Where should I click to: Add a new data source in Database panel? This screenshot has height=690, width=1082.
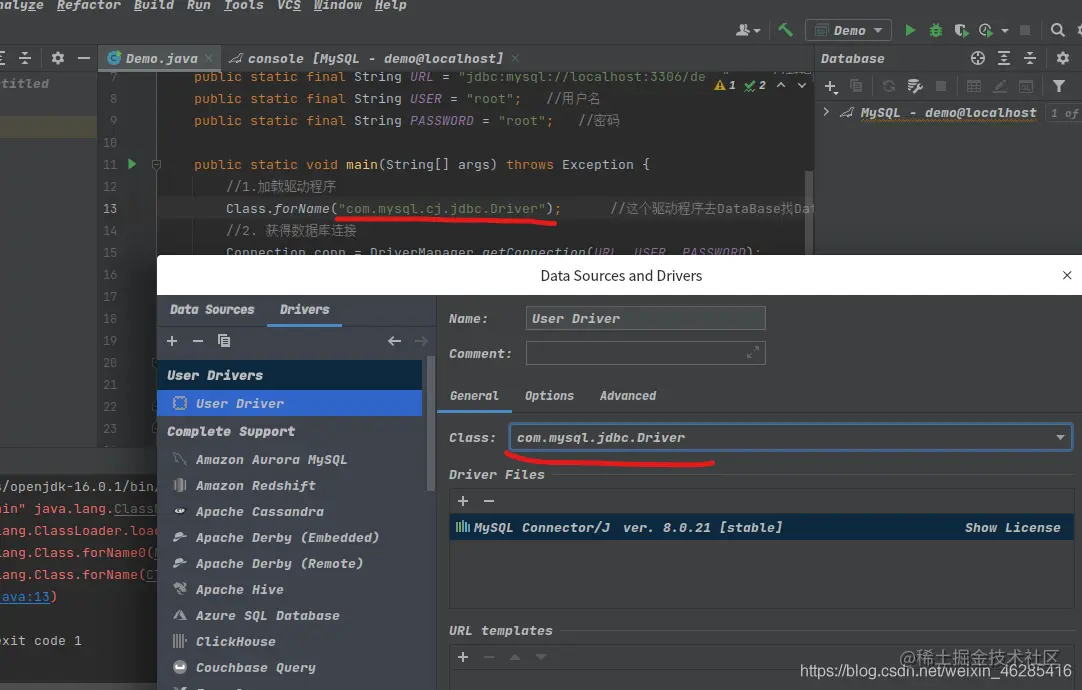(831, 86)
